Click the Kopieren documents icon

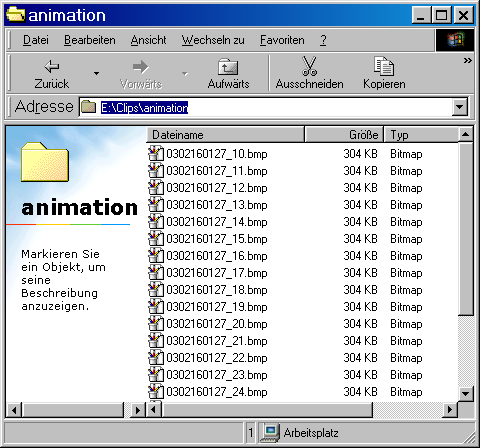tap(384, 66)
